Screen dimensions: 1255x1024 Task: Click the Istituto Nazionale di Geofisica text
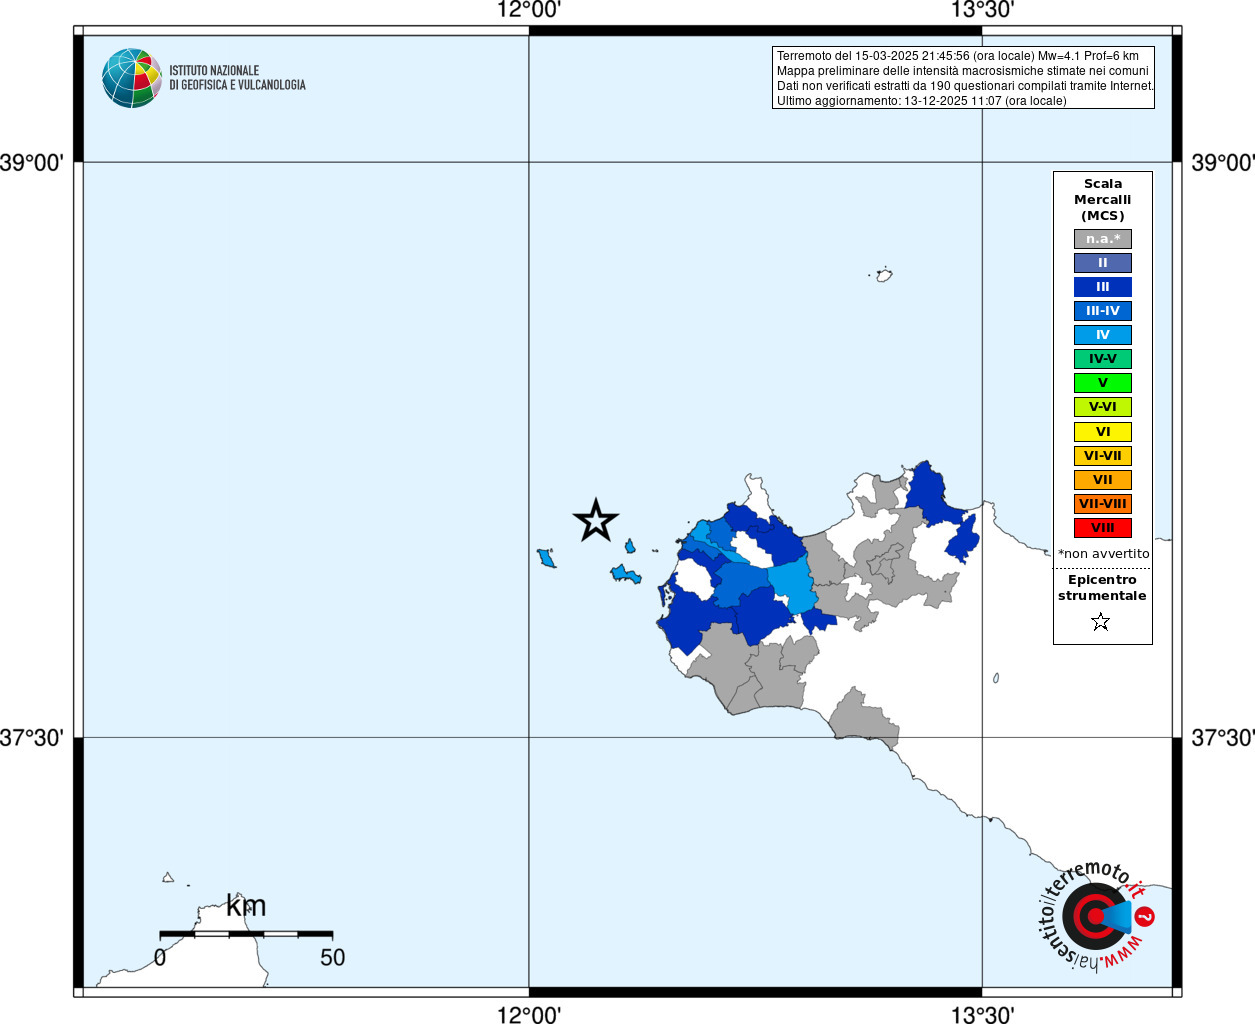click(237, 78)
